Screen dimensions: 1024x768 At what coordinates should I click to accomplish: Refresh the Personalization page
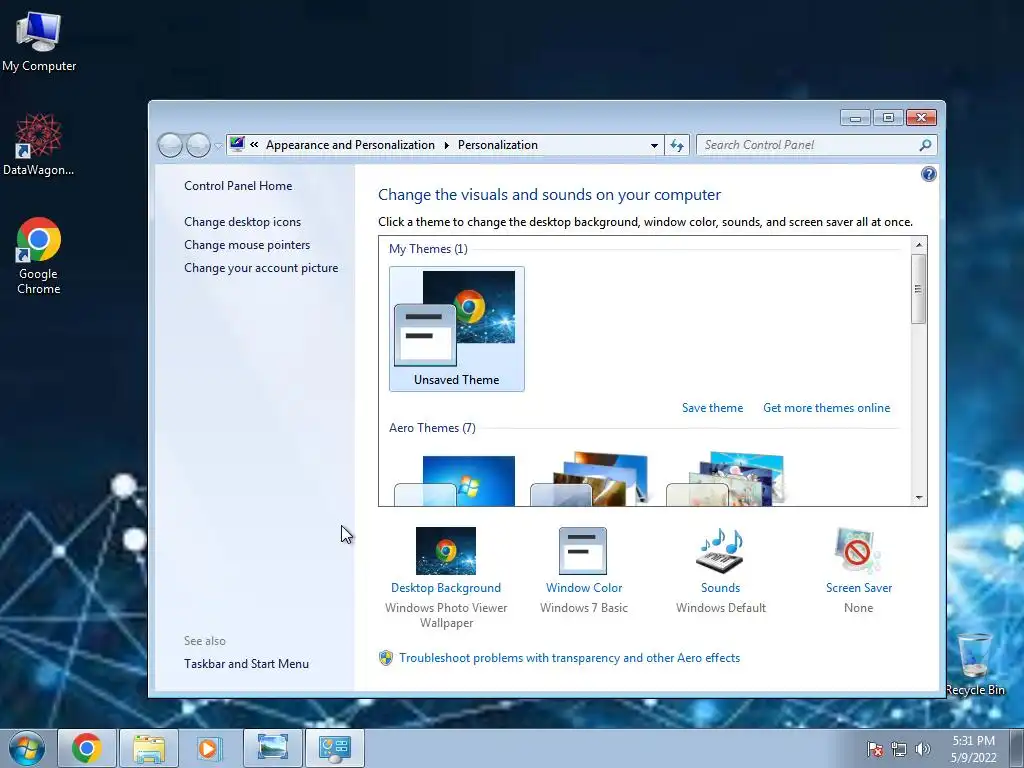tap(677, 145)
